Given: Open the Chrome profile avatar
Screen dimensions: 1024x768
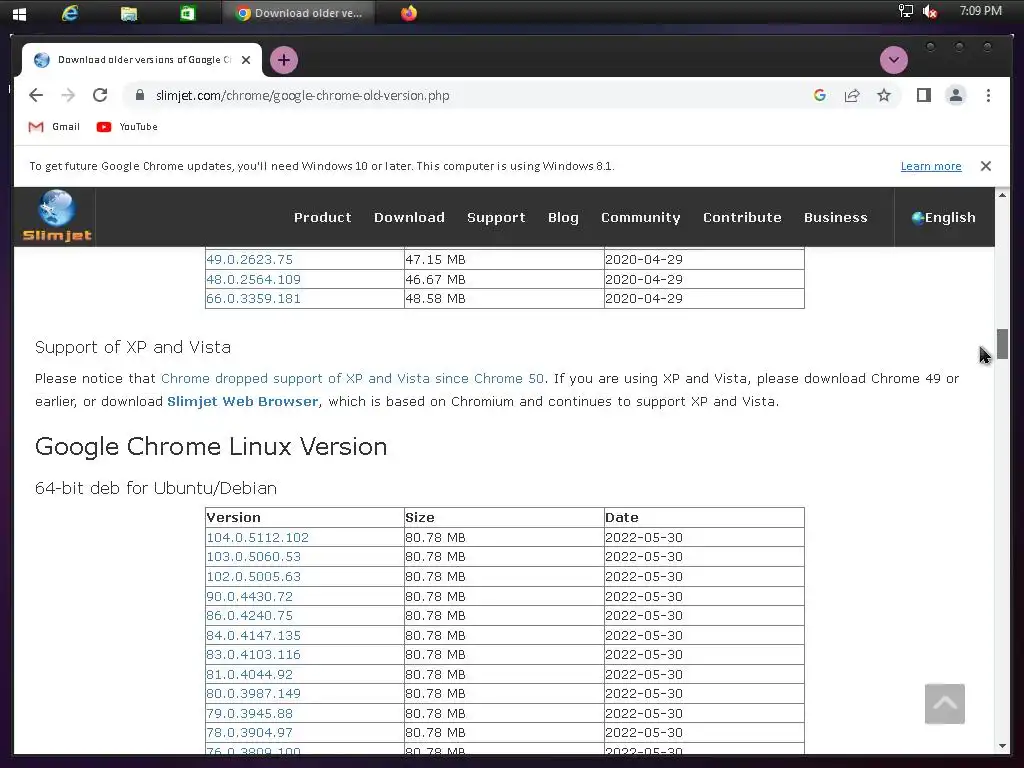Looking at the screenshot, I should tap(955, 95).
